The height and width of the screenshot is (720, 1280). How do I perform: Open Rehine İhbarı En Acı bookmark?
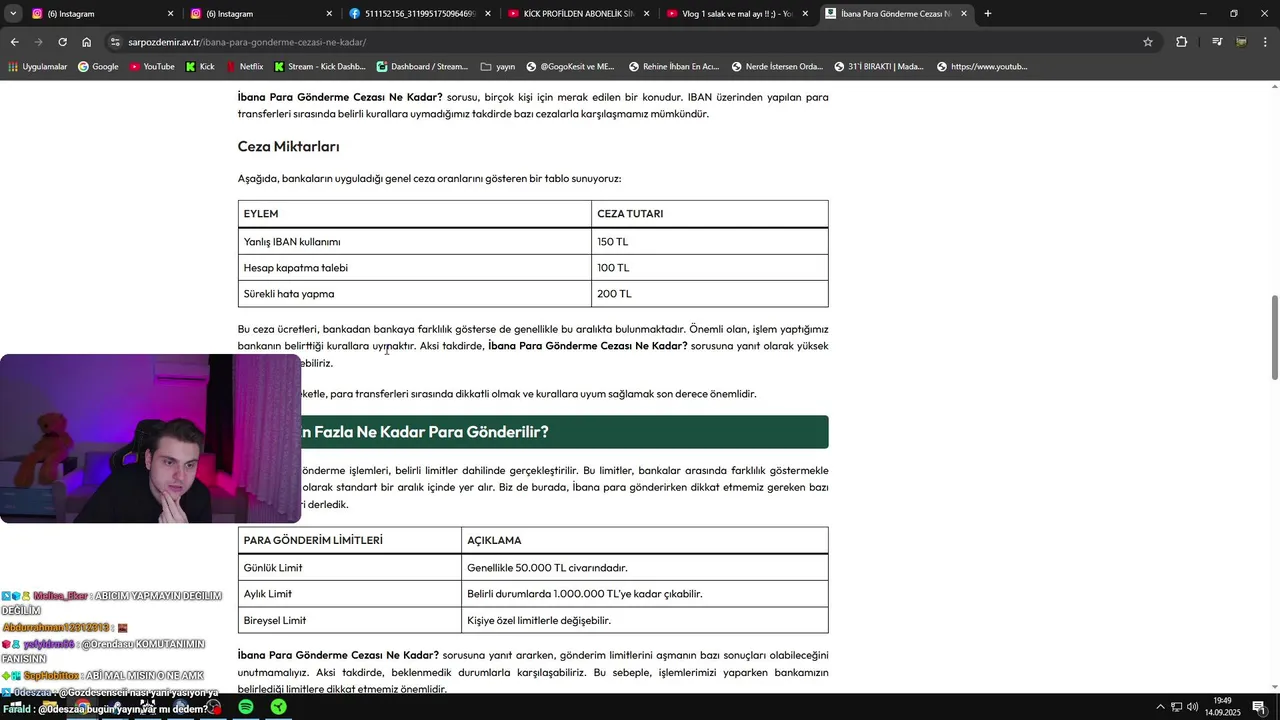(x=674, y=67)
